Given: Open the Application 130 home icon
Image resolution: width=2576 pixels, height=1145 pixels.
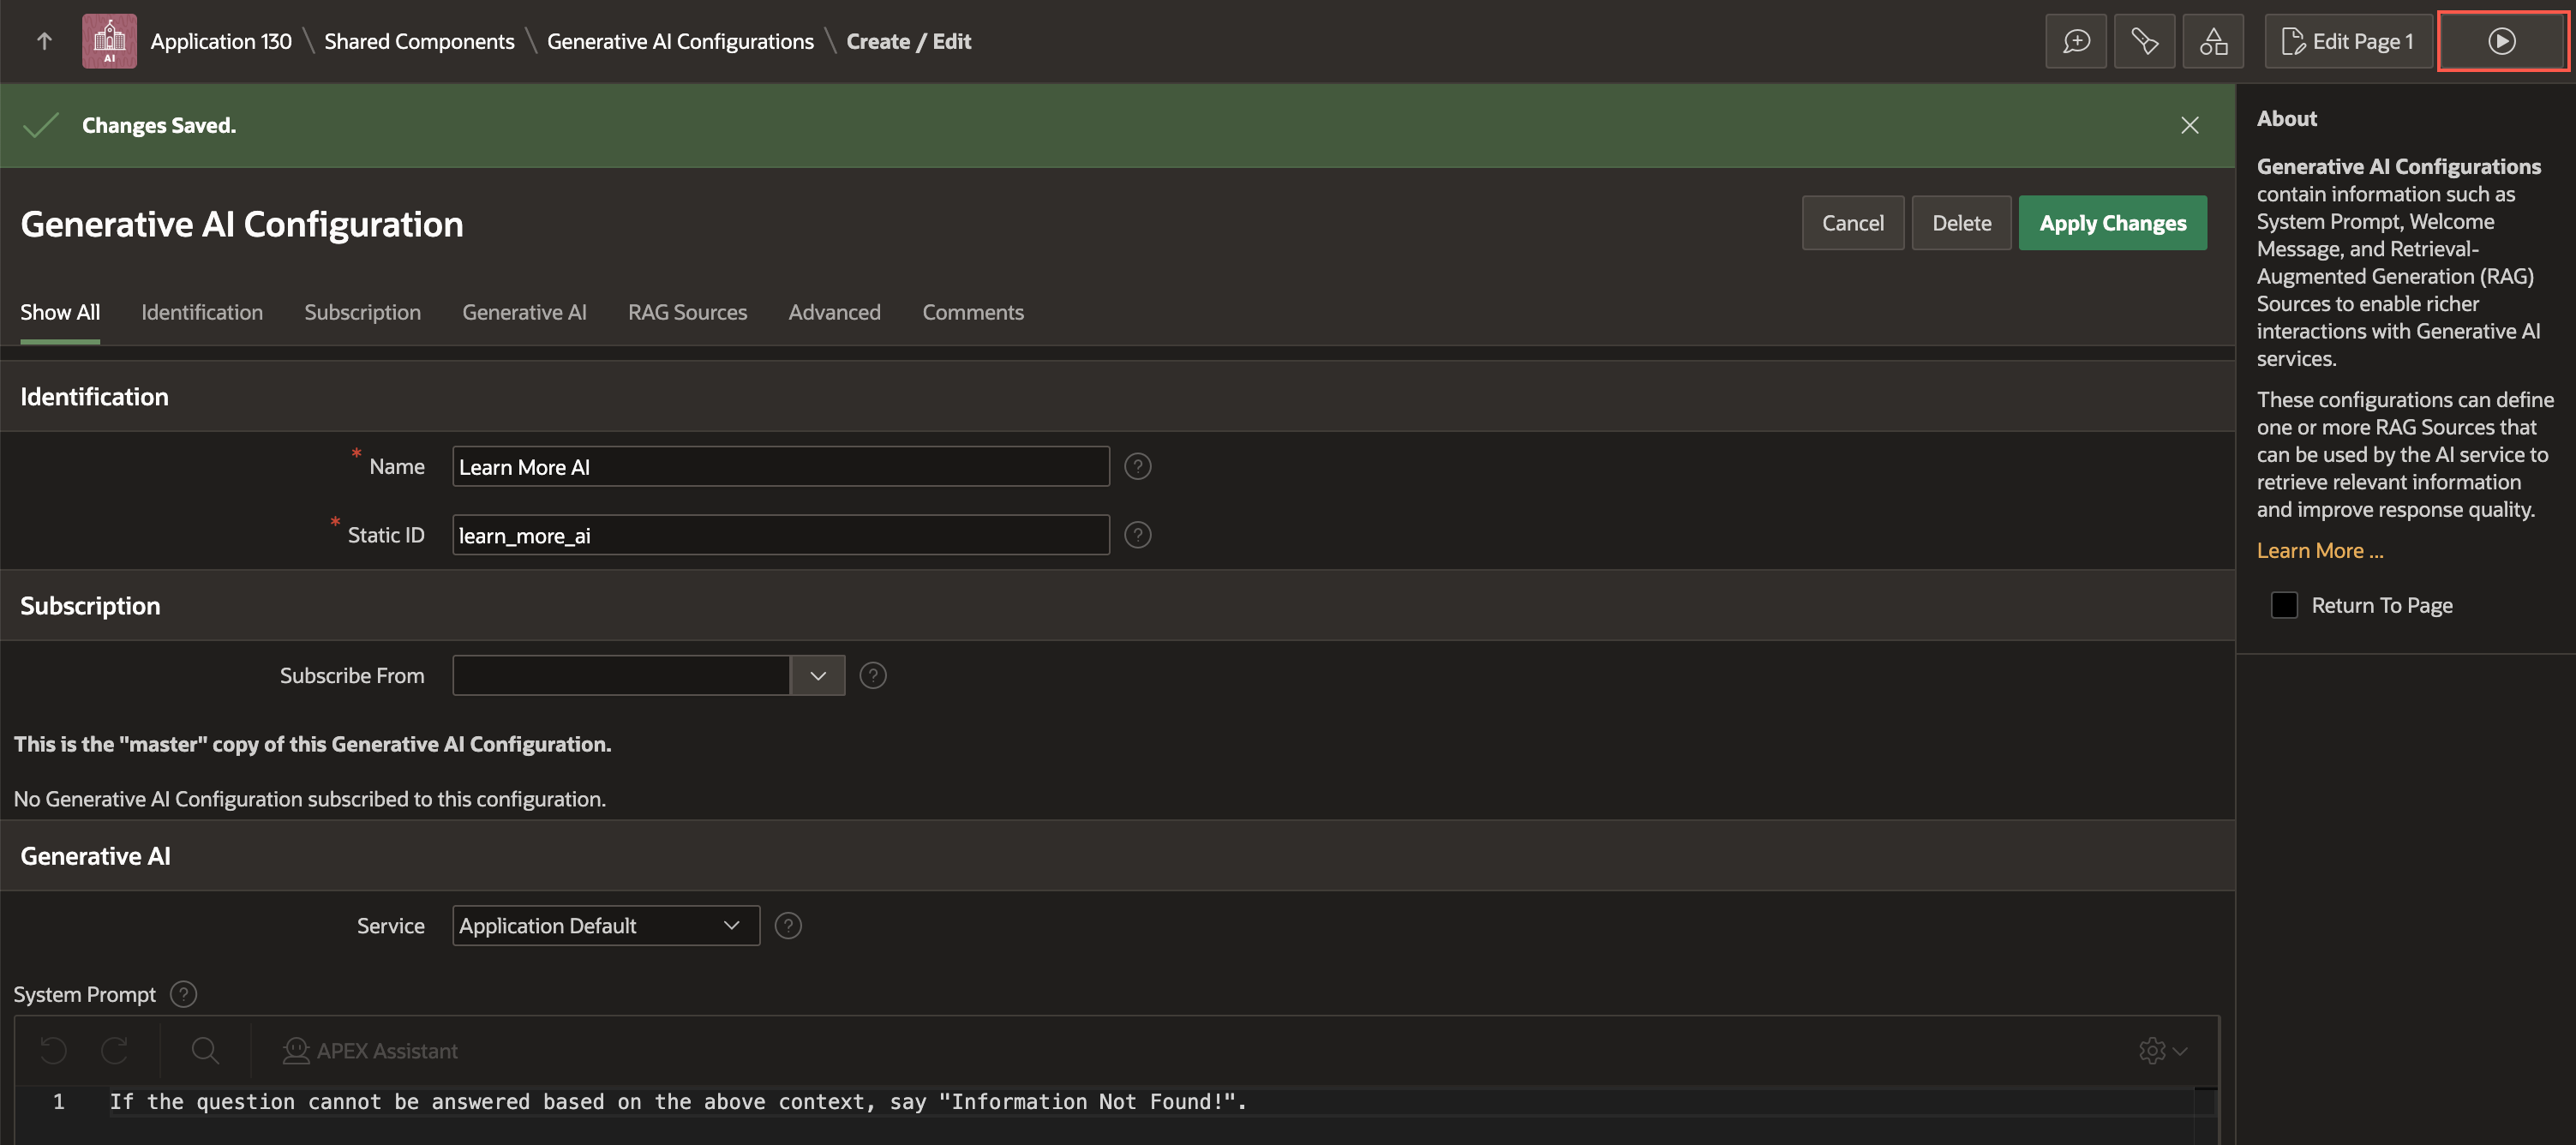Looking at the screenshot, I should tap(109, 41).
